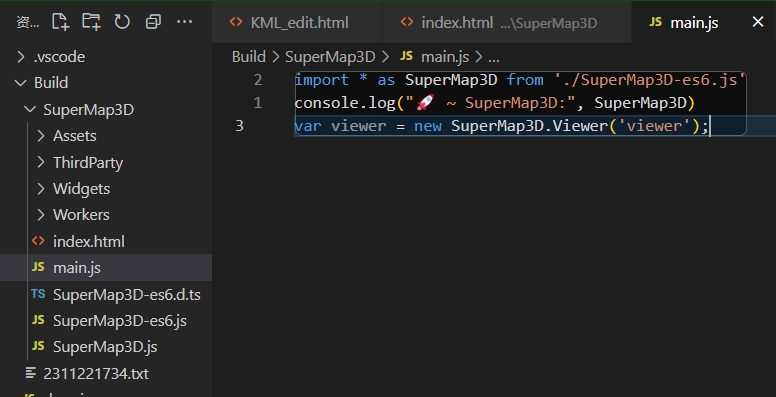The width and height of the screenshot is (776, 397).
Task: Collapse the Build folder
Action: click(106, 83)
